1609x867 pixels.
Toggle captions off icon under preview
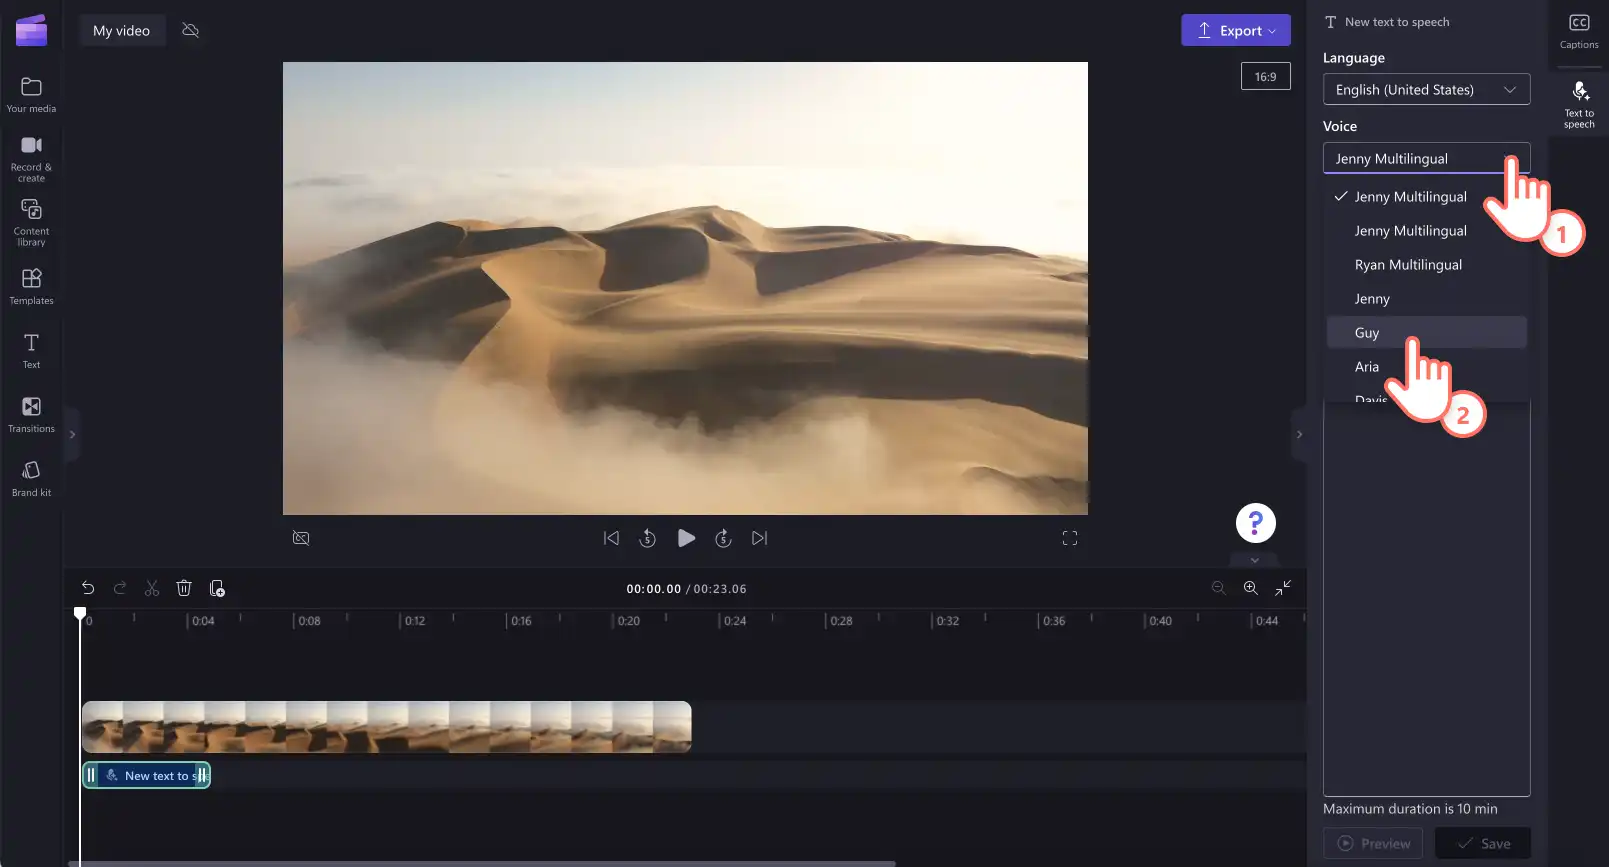[301, 538]
